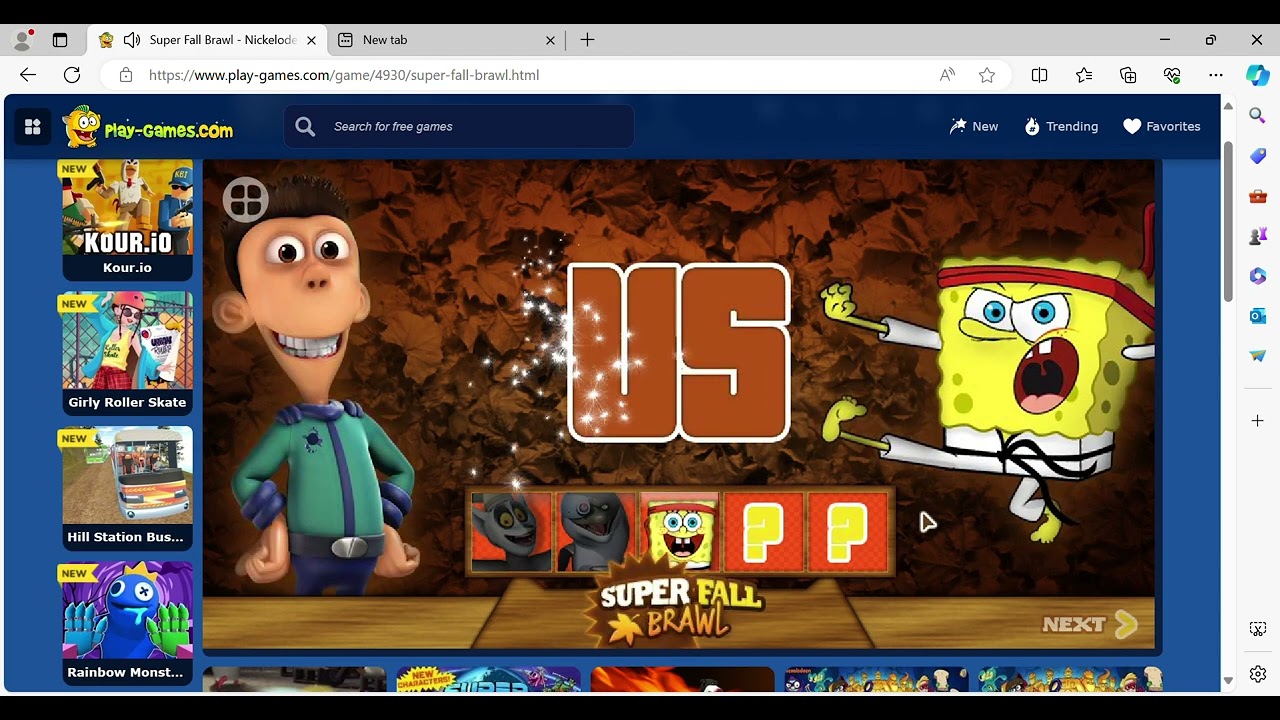Click the page vertical scrollbar
The height and width of the screenshot is (720, 1280).
[1228, 220]
